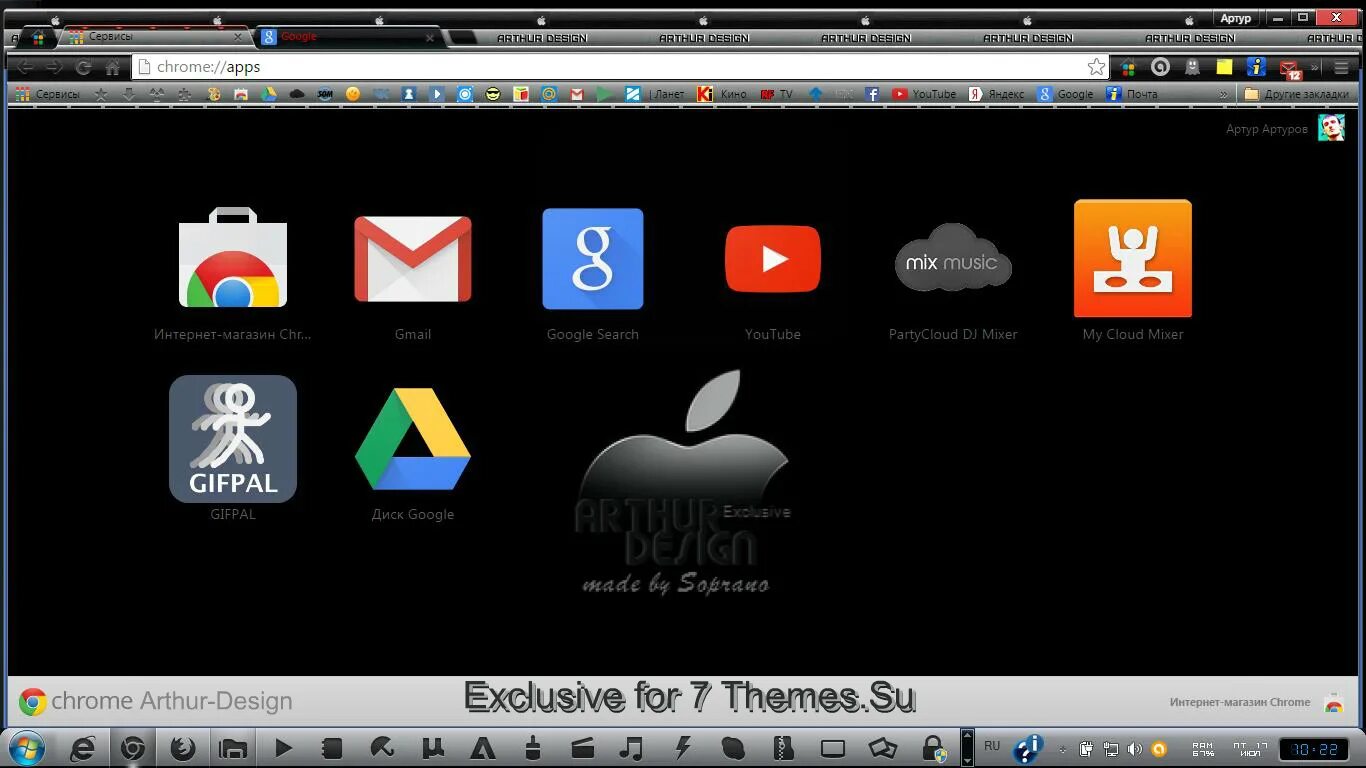Switch the RU input language indicator
This screenshot has height=768, width=1366.
click(992, 746)
